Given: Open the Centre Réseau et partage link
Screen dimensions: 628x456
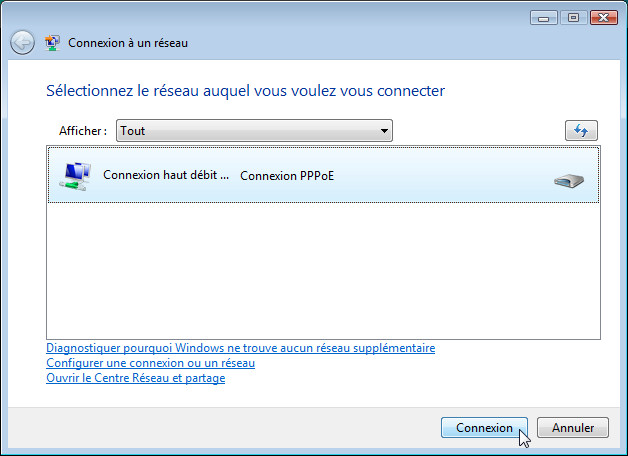Looking at the screenshot, I should coord(135,378).
